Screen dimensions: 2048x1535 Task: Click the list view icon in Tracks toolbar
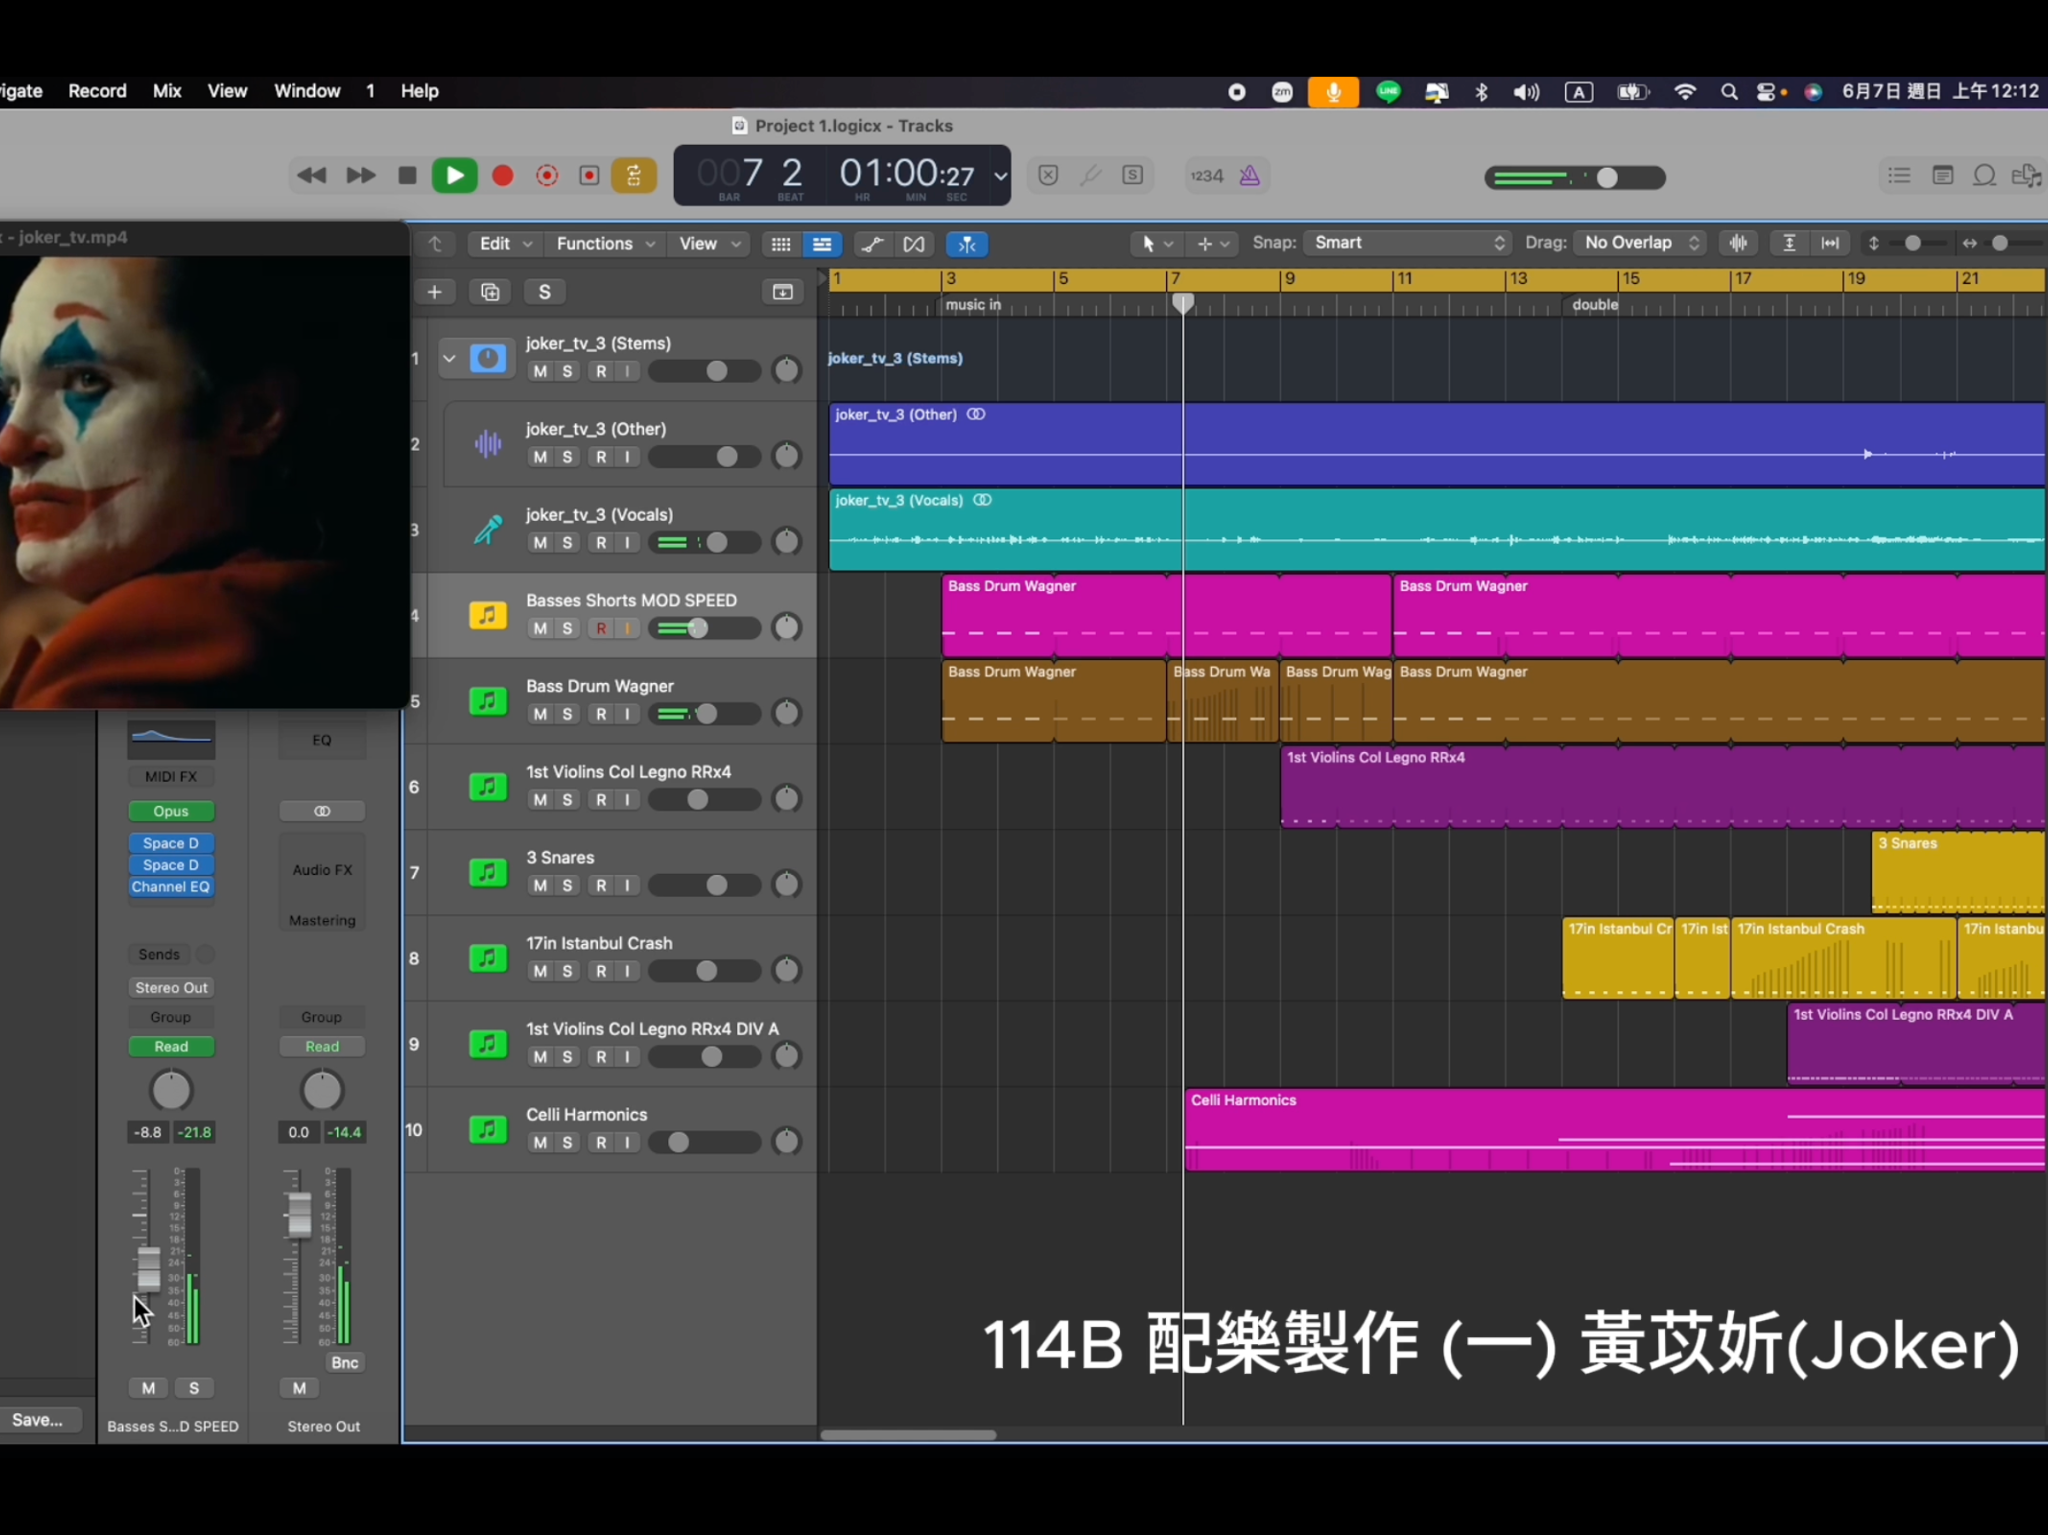(x=822, y=244)
